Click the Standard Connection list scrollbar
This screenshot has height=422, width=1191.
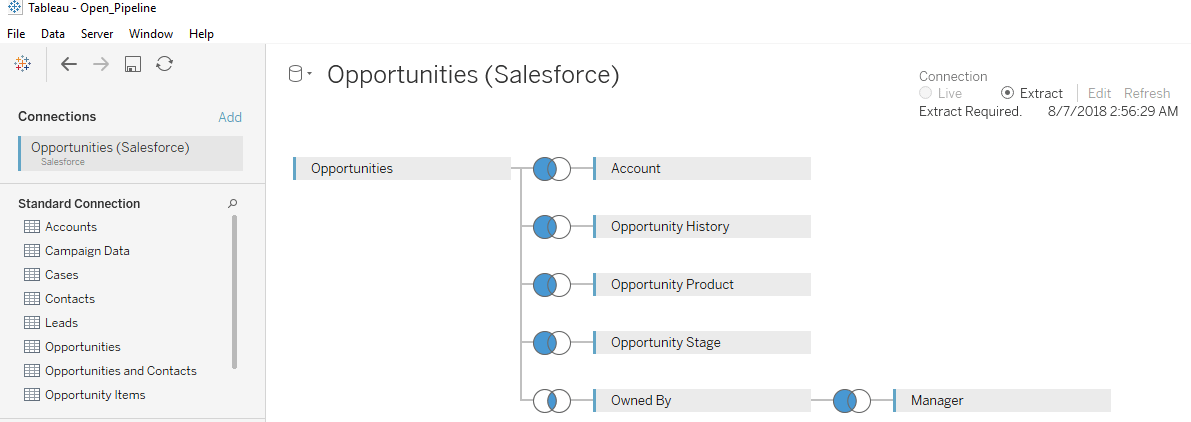(234, 292)
